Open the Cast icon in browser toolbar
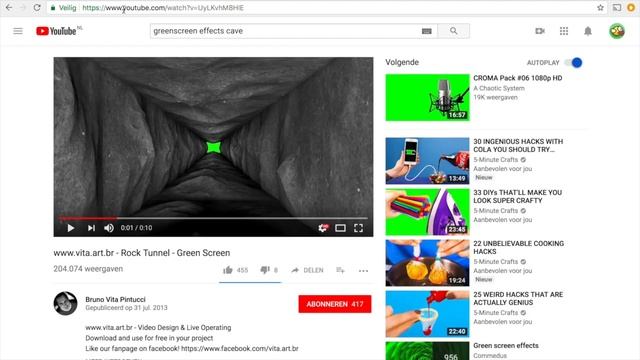 (617, 7)
